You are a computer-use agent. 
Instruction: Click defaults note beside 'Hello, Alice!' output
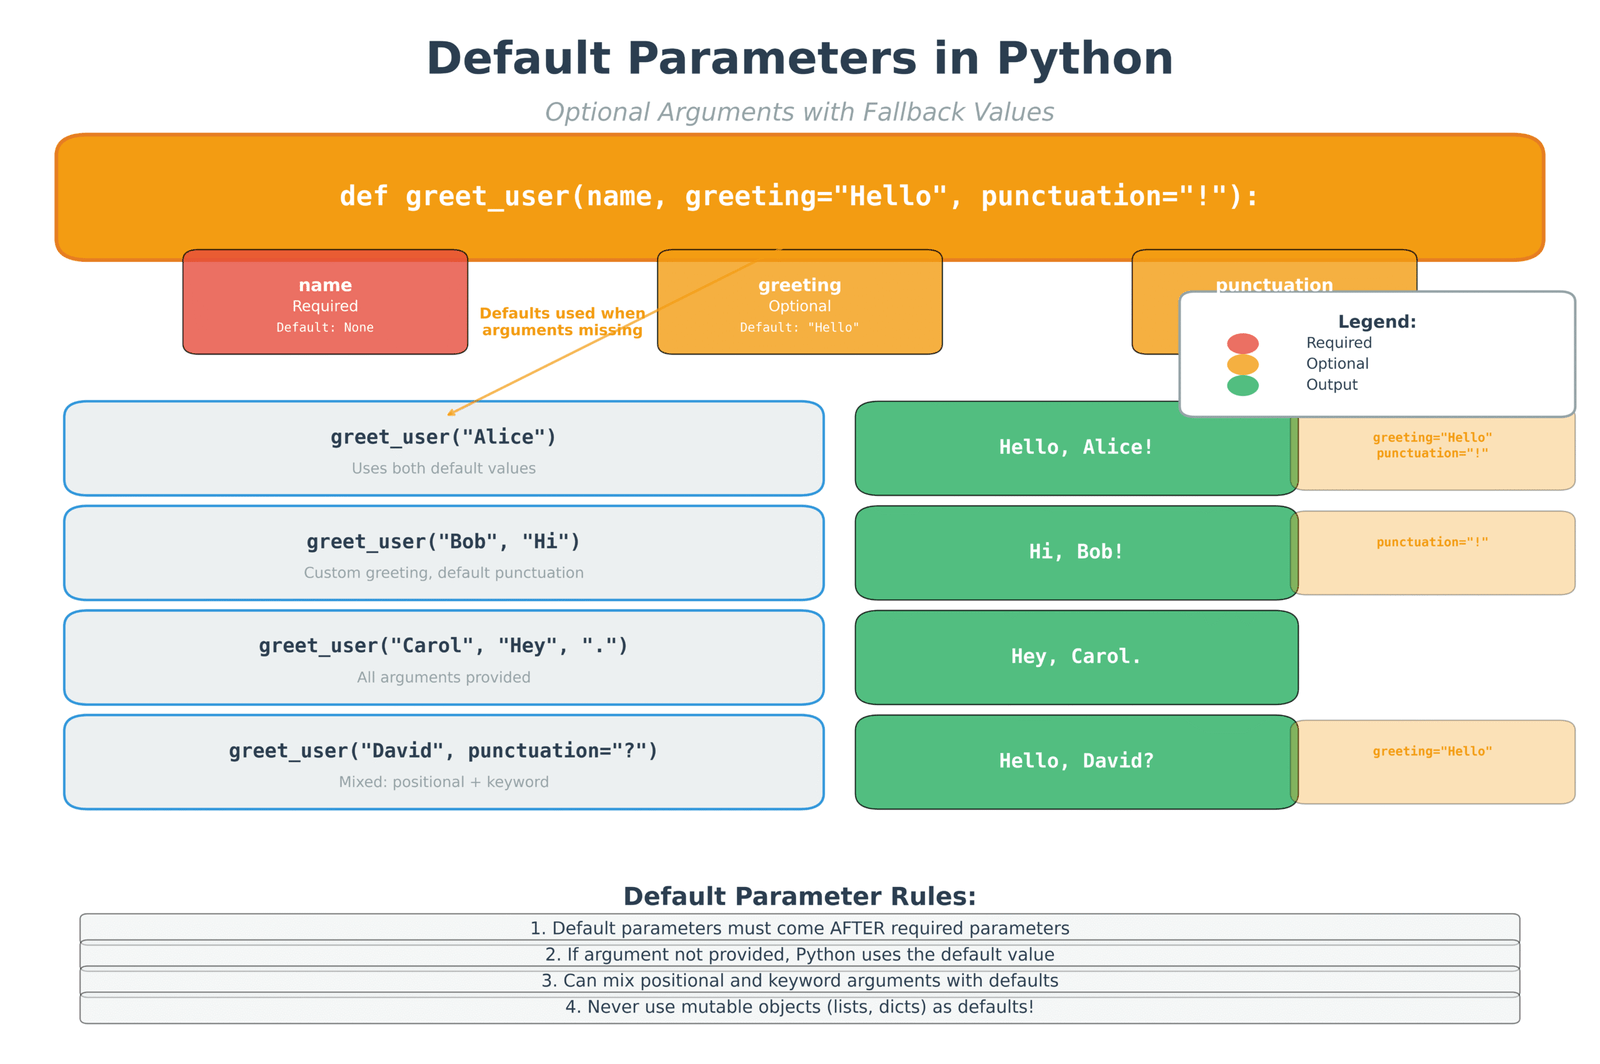(x=1433, y=448)
